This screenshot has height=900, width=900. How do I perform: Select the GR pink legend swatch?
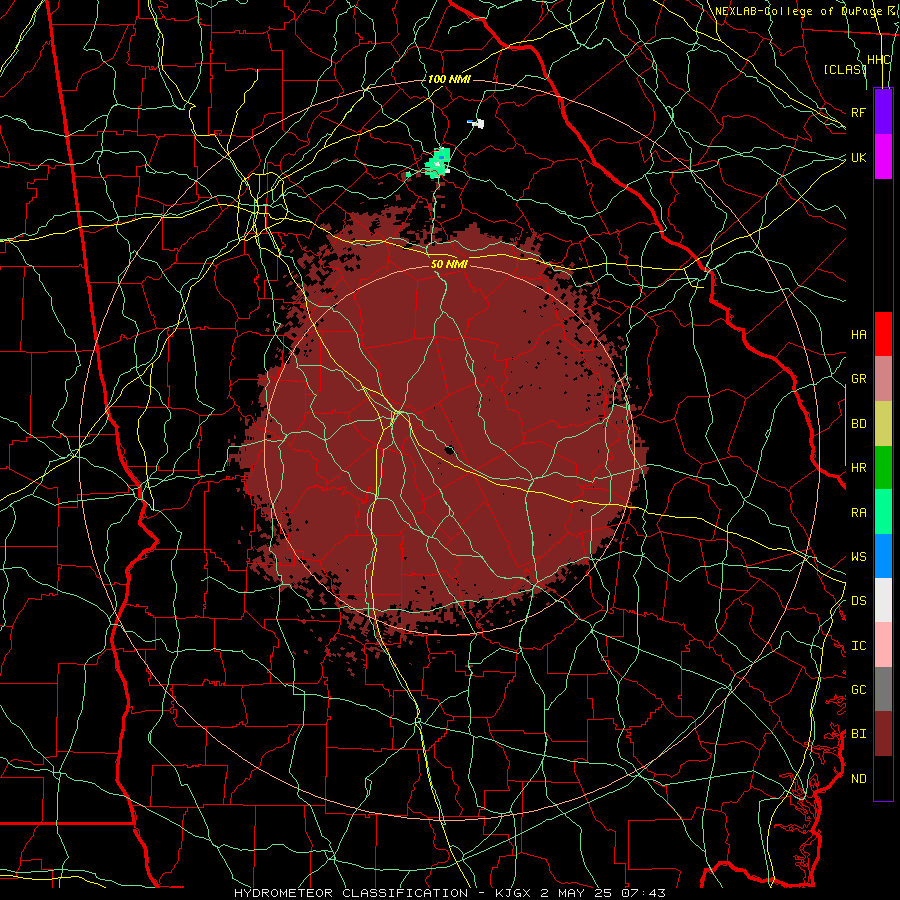click(x=883, y=379)
